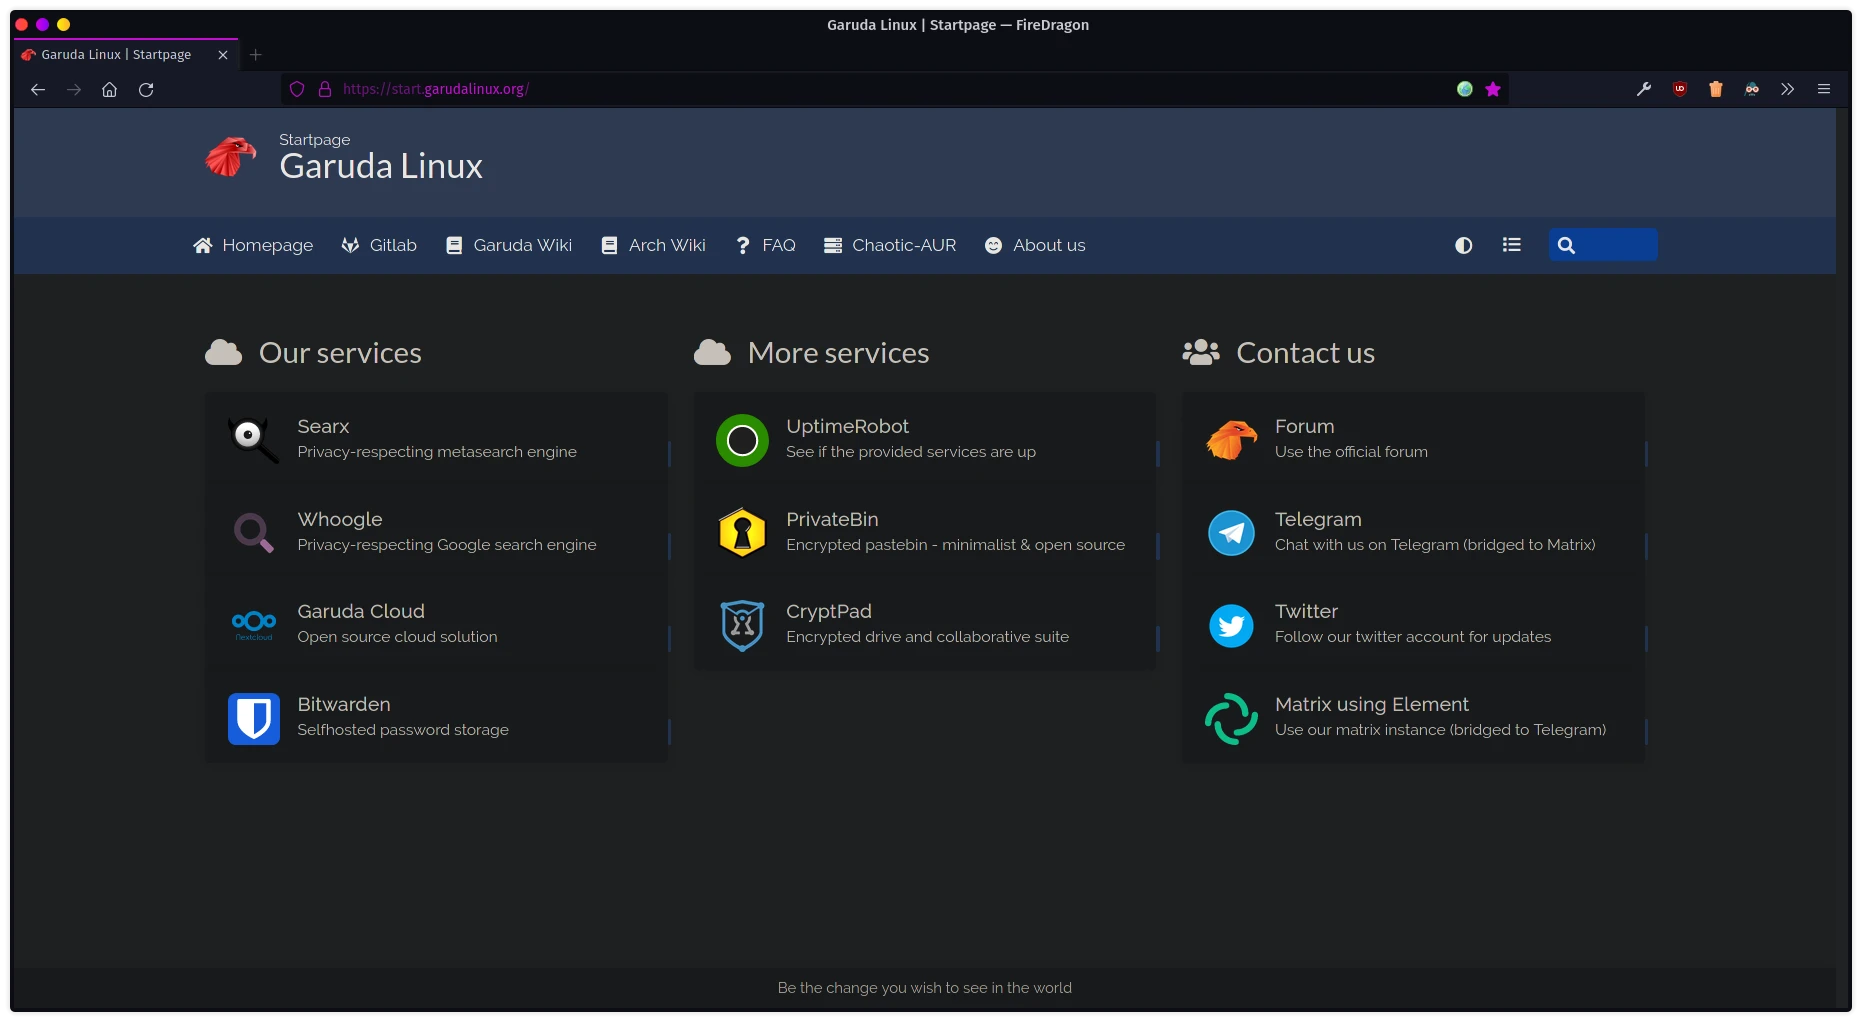Open the FireDragon hamburger application menu
This screenshot has width=1862, height=1022.
pyautogui.click(x=1823, y=89)
